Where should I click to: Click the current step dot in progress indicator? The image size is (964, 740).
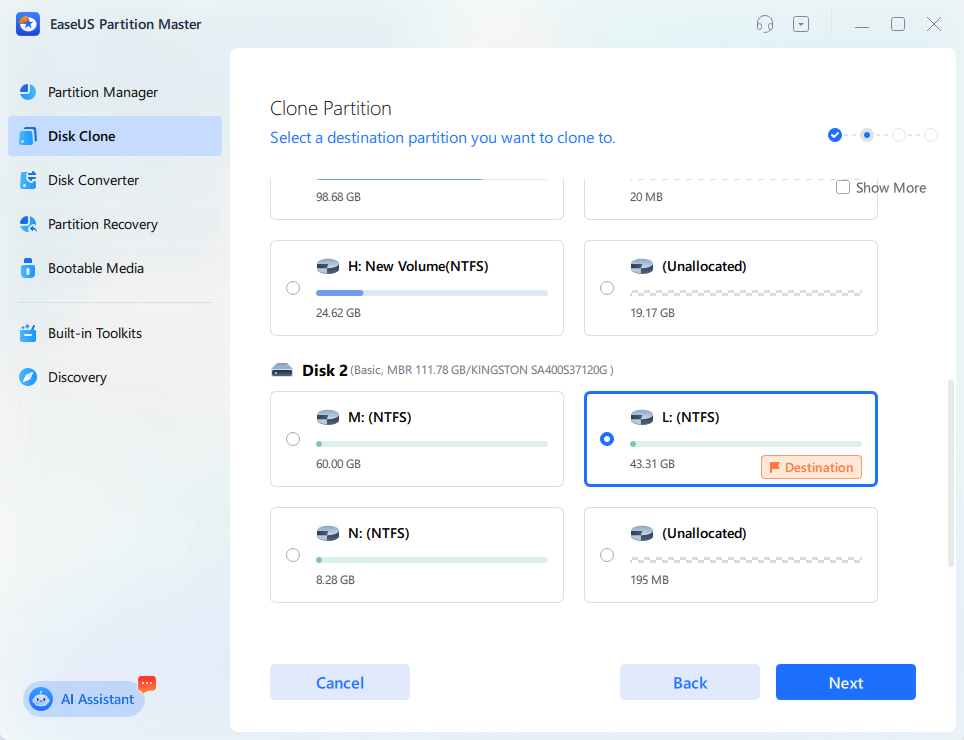[867, 135]
